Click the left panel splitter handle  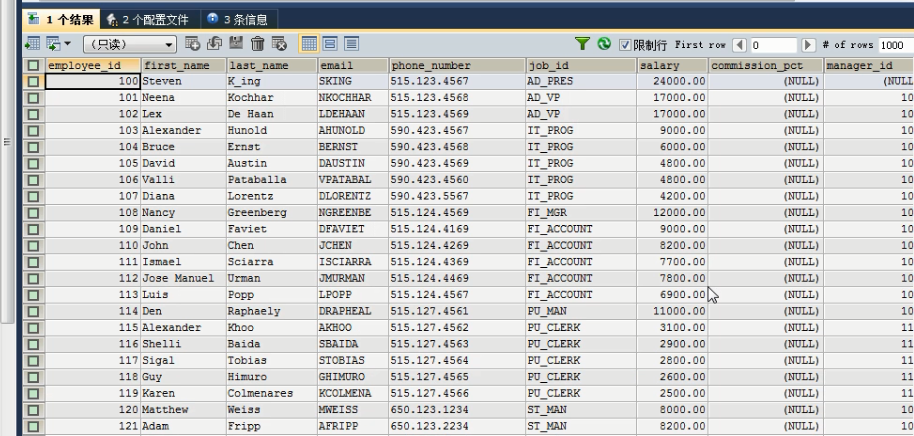(7, 142)
